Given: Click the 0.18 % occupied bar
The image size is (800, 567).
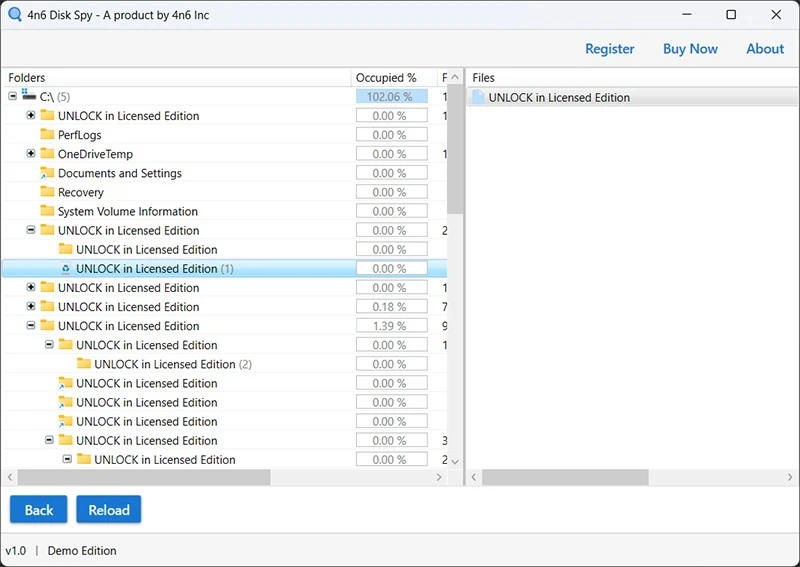Looking at the screenshot, I should click(x=392, y=307).
